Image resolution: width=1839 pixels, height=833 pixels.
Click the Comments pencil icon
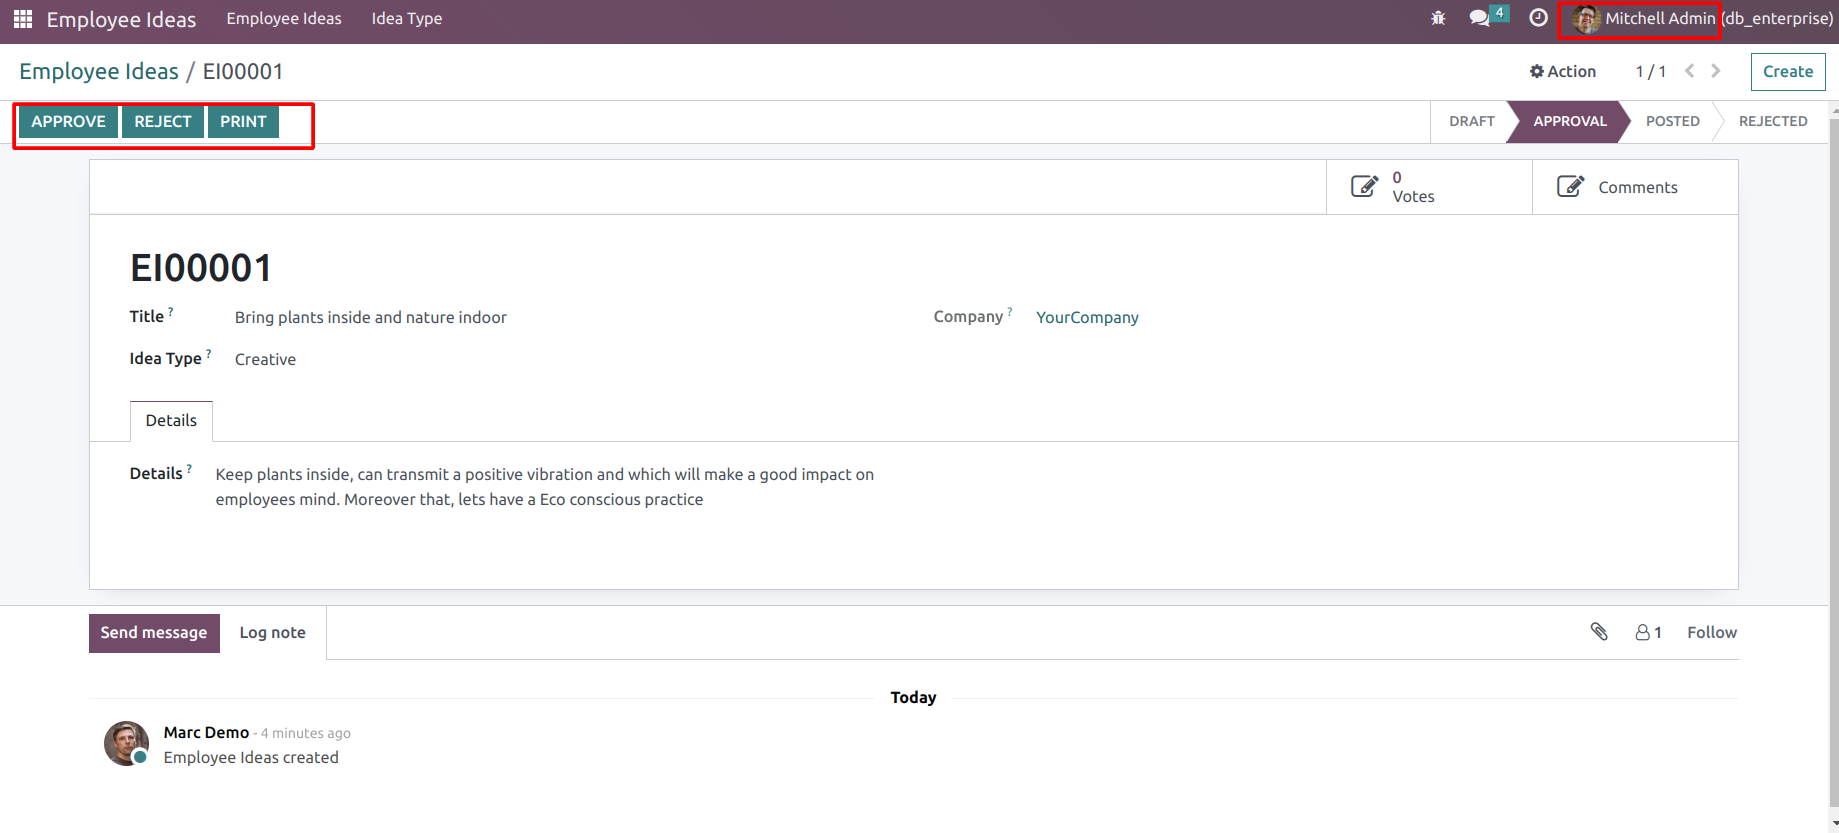[1570, 187]
